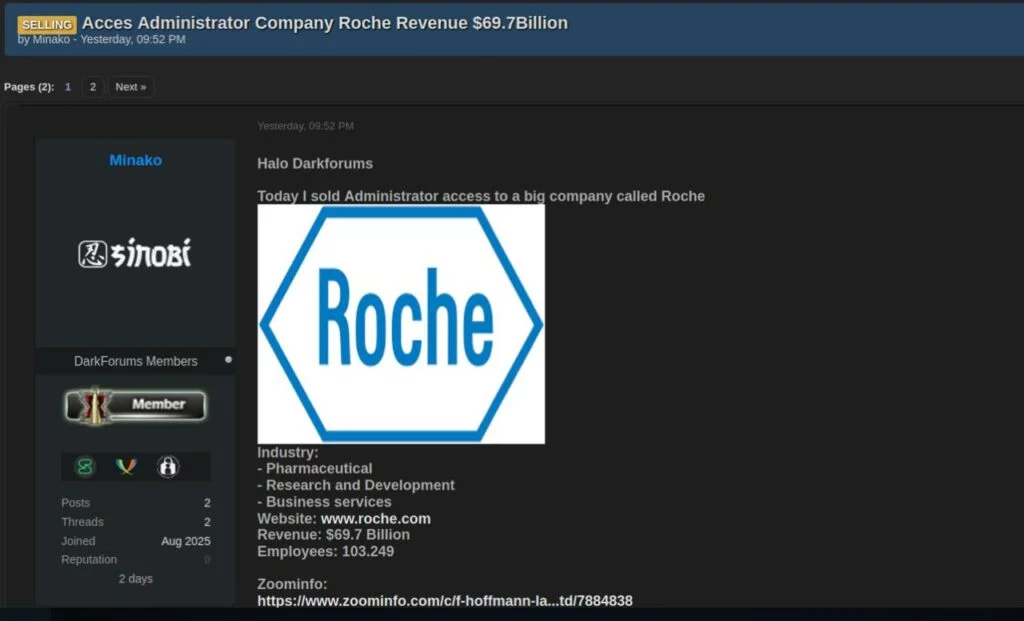Click the online status dot beside DarkForums Members

228,360
